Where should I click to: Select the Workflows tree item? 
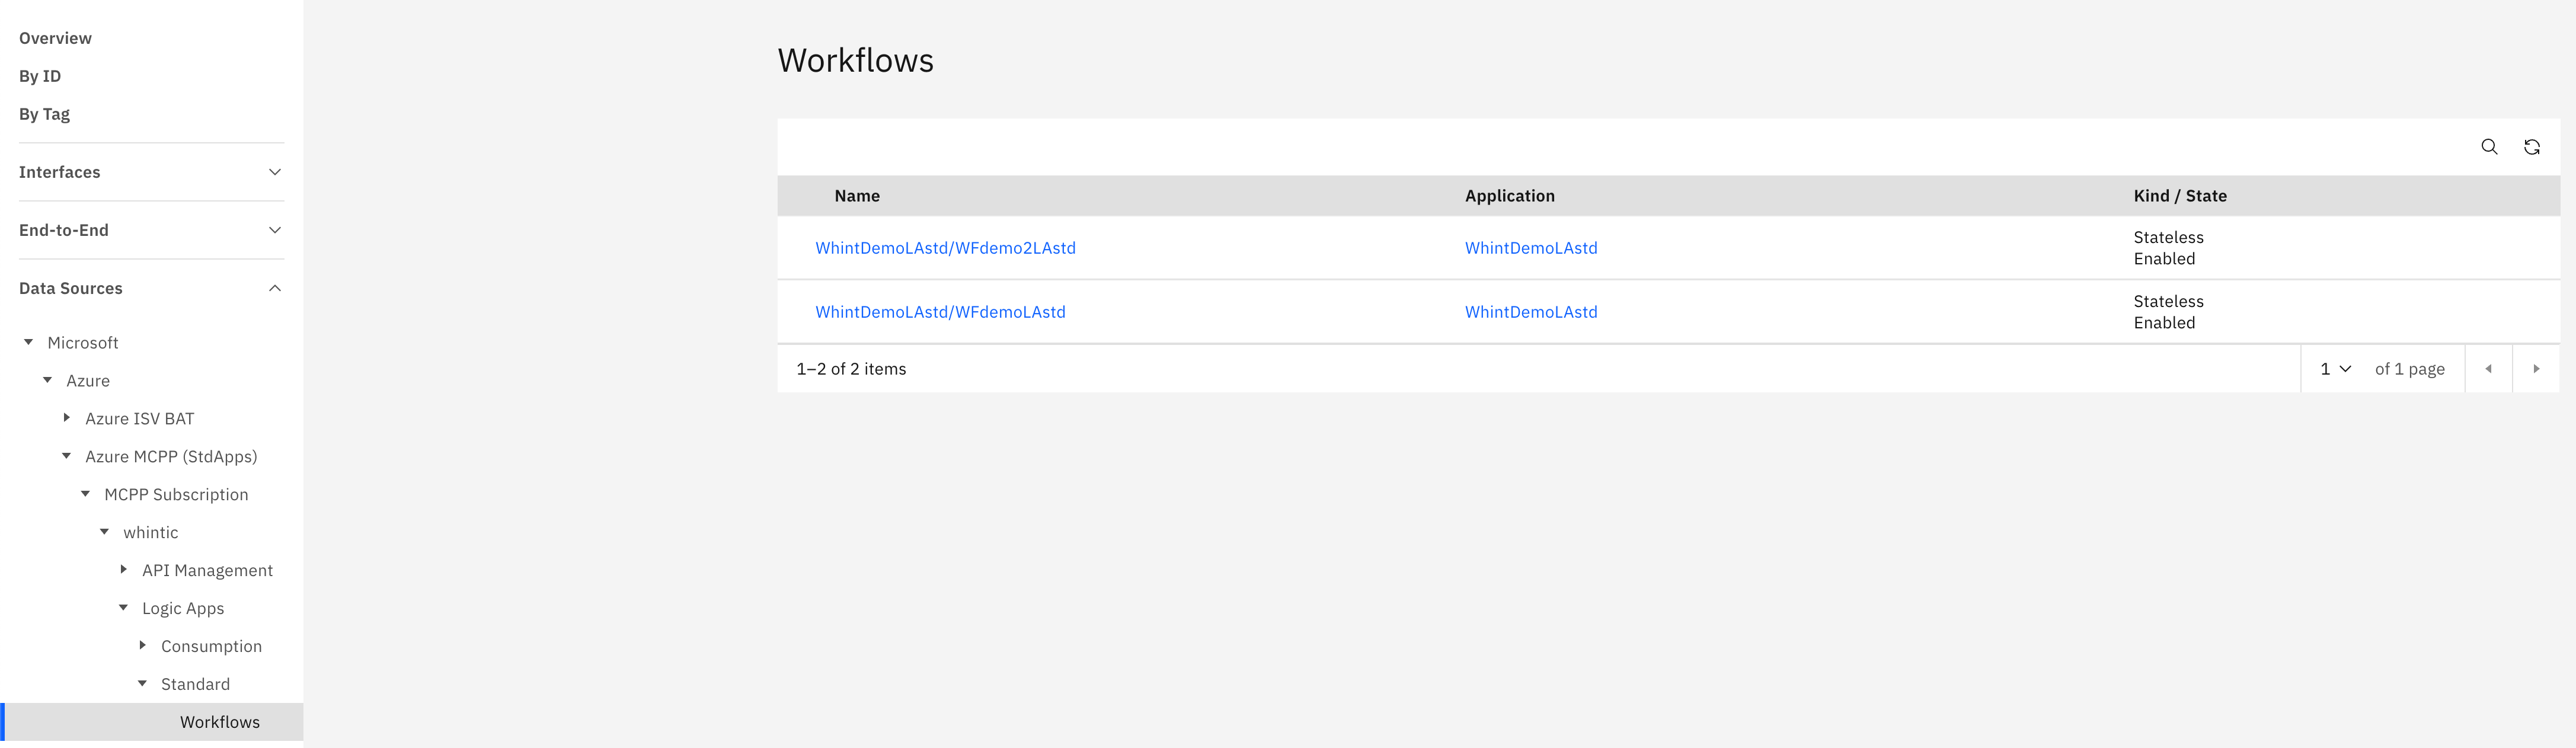219,722
